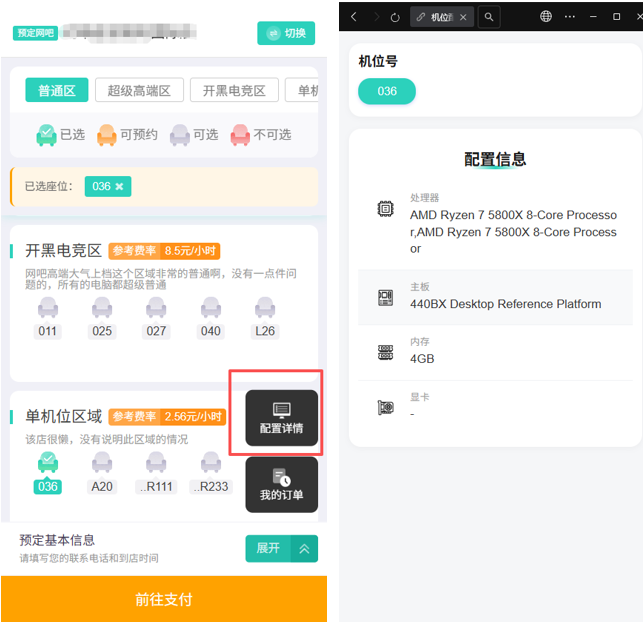This screenshot has width=643, height=622.
Task: Open 配置详情 configuration details button
Action: [282, 418]
